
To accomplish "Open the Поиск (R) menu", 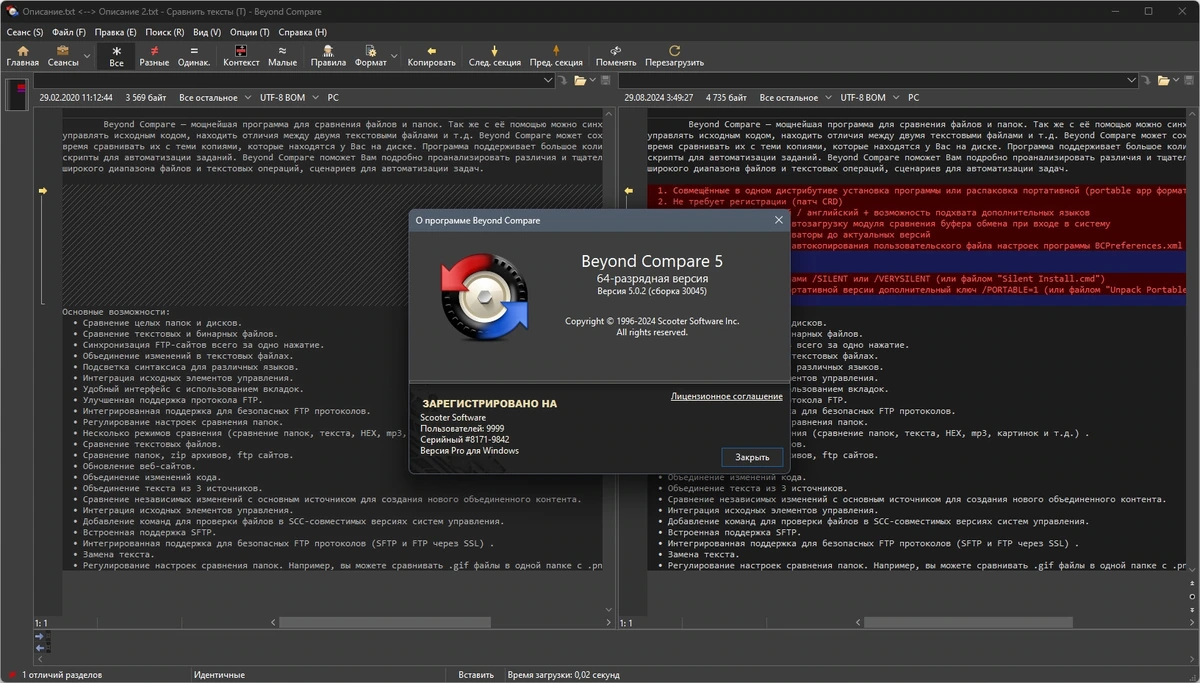I will [165, 32].
